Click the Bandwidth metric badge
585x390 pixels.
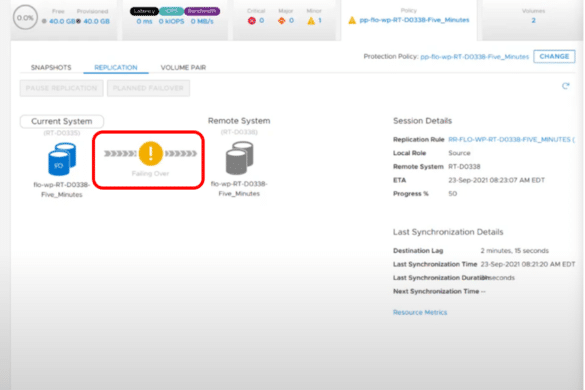pos(202,11)
